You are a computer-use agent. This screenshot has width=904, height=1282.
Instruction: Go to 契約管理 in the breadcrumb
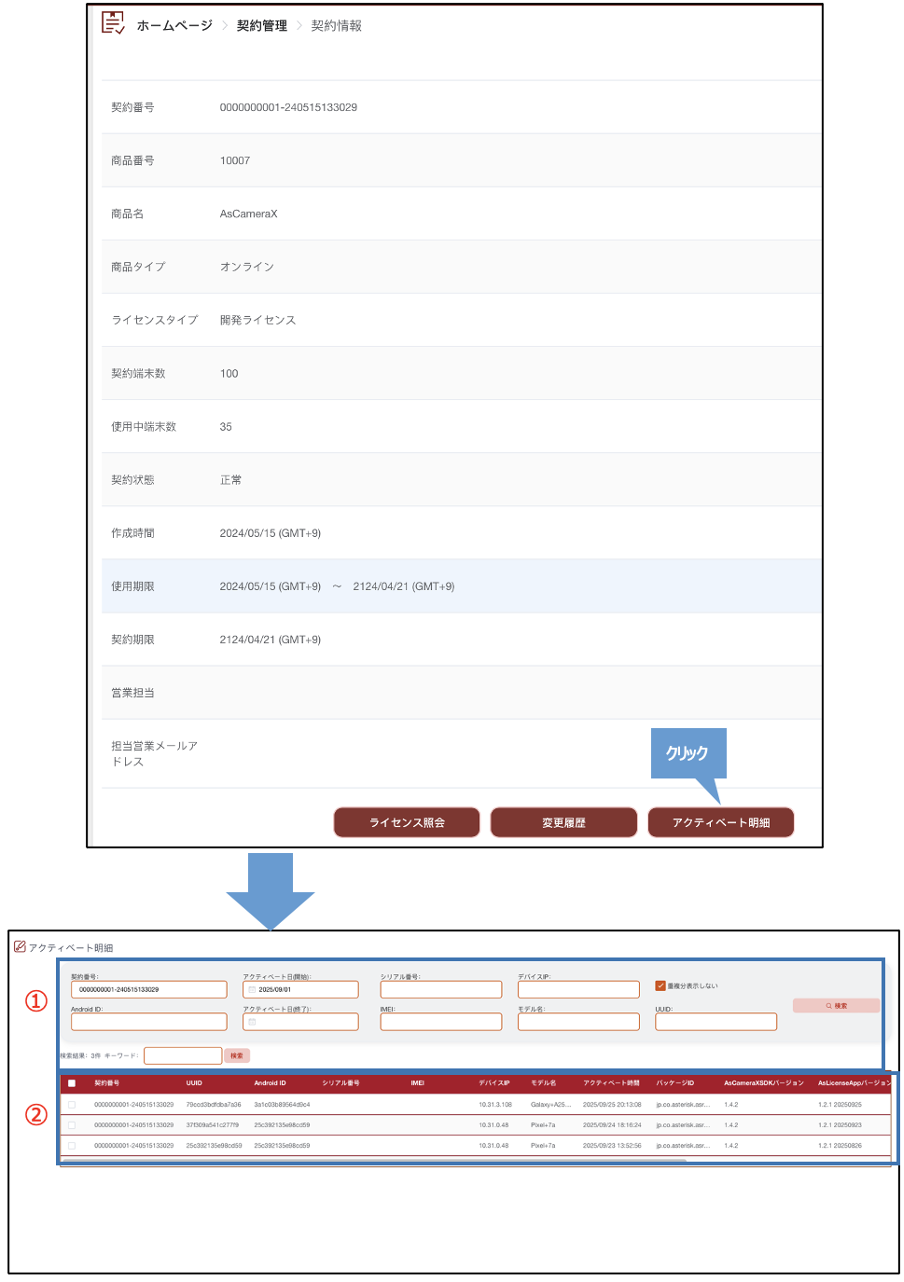[x=261, y=26]
